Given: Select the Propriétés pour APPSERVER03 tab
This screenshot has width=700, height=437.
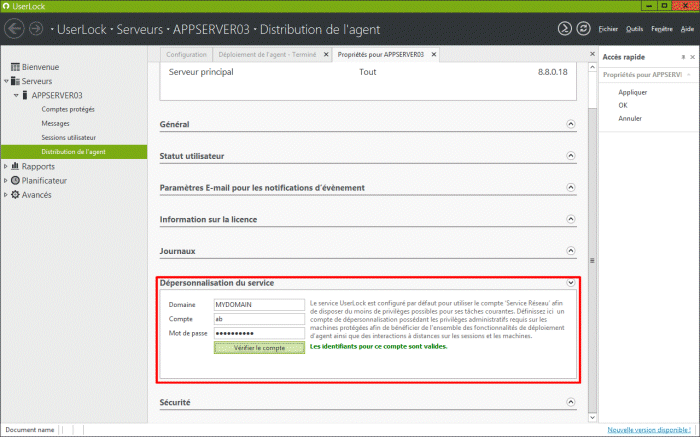Looking at the screenshot, I should pos(380,54).
